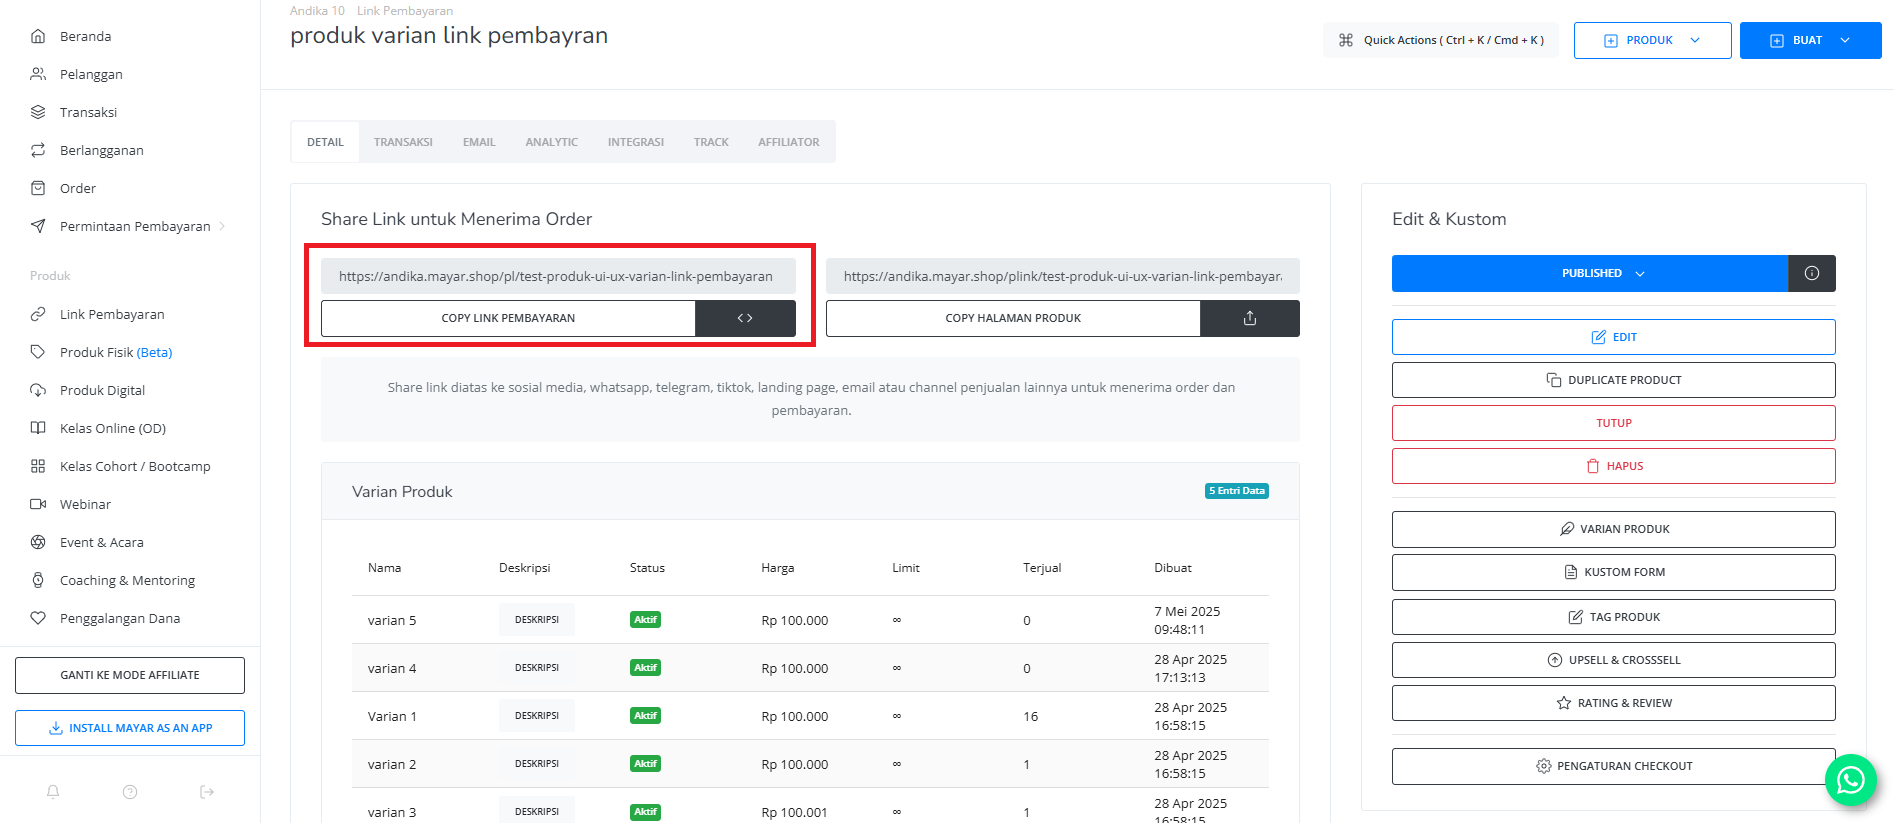Image resolution: width=1894 pixels, height=823 pixels.
Task: Click the Andika 10 breadcrumb
Action: click(x=317, y=11)
